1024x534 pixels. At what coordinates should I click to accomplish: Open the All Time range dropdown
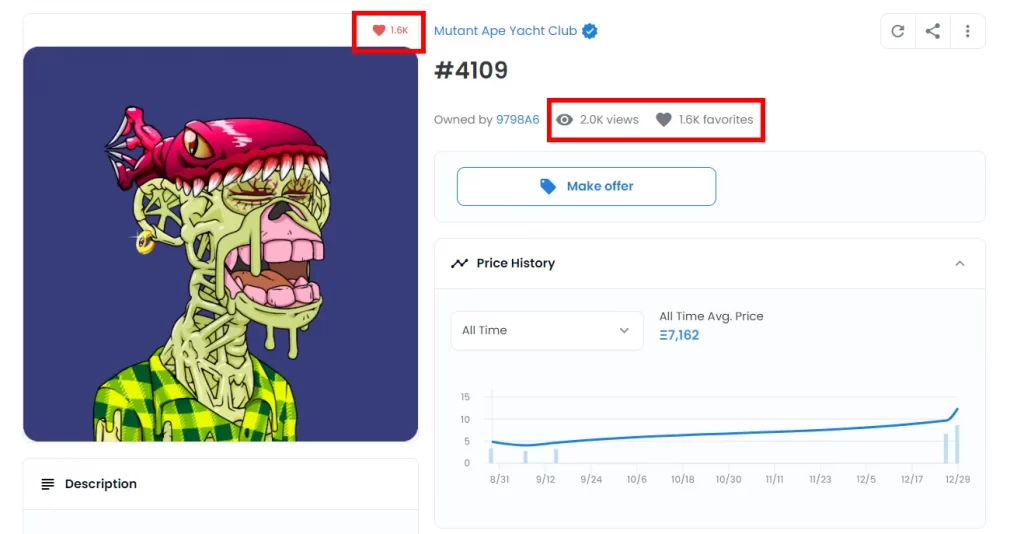(547, 330)
